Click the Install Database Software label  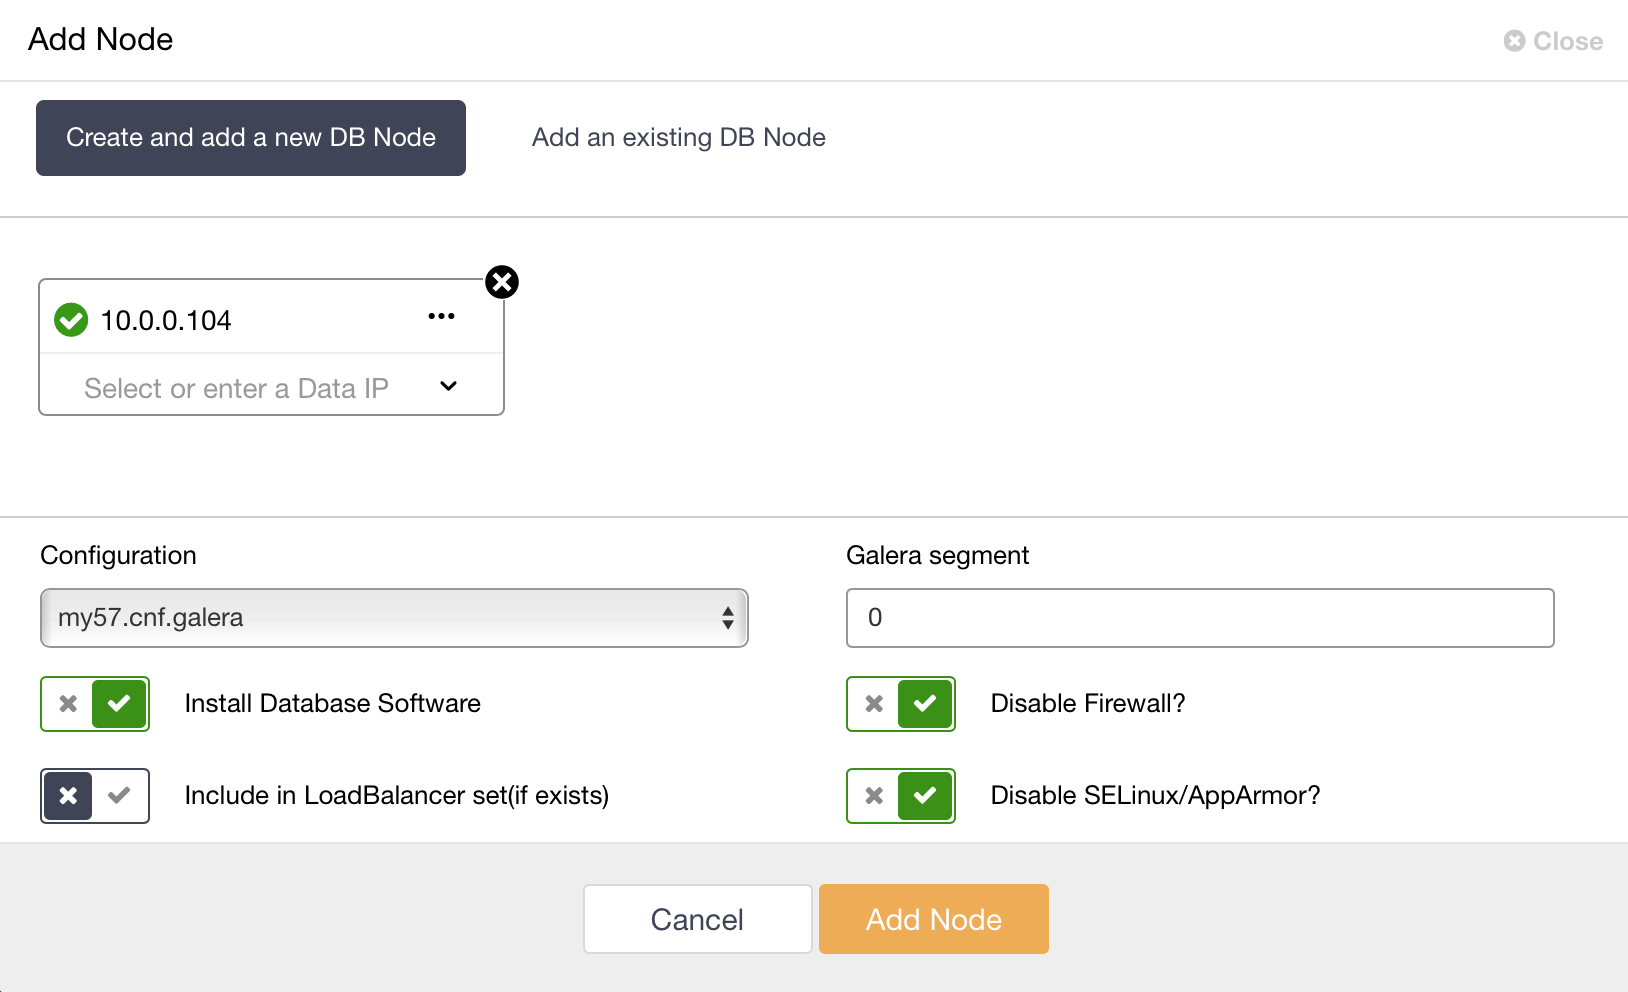click(333, 704)
